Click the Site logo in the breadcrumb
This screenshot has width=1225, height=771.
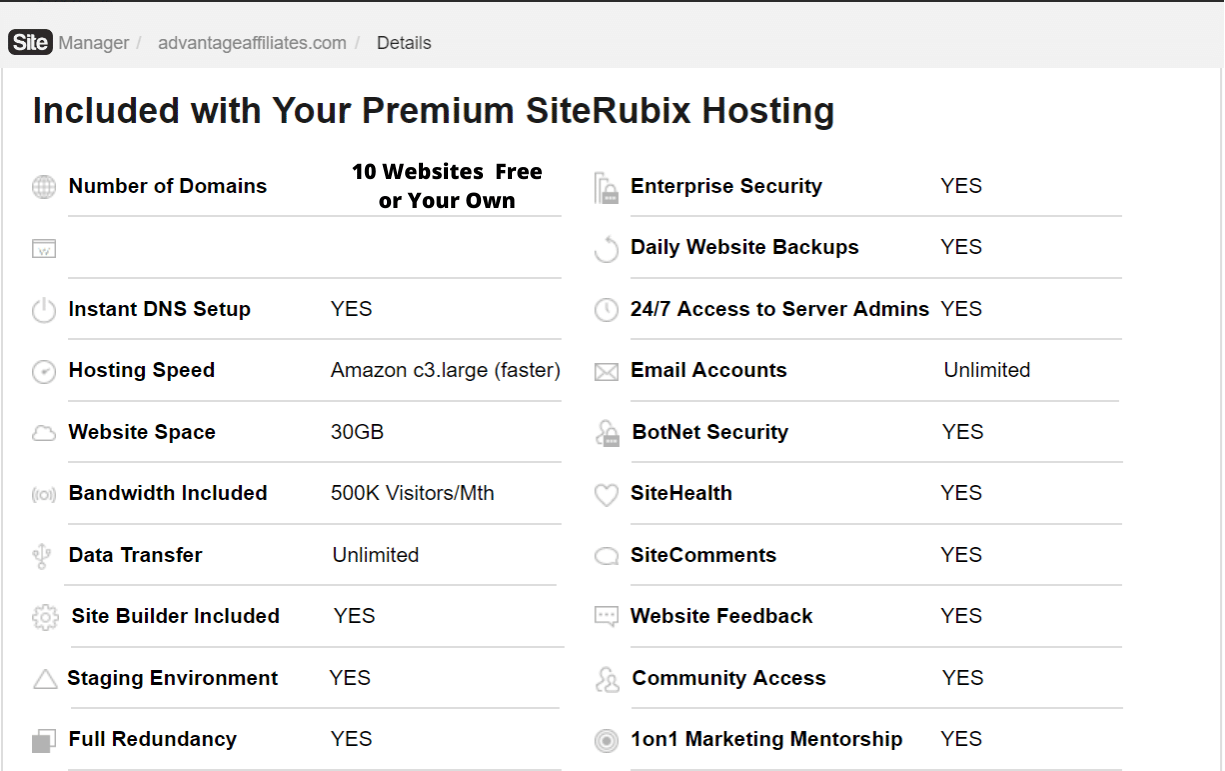(30, 43)
